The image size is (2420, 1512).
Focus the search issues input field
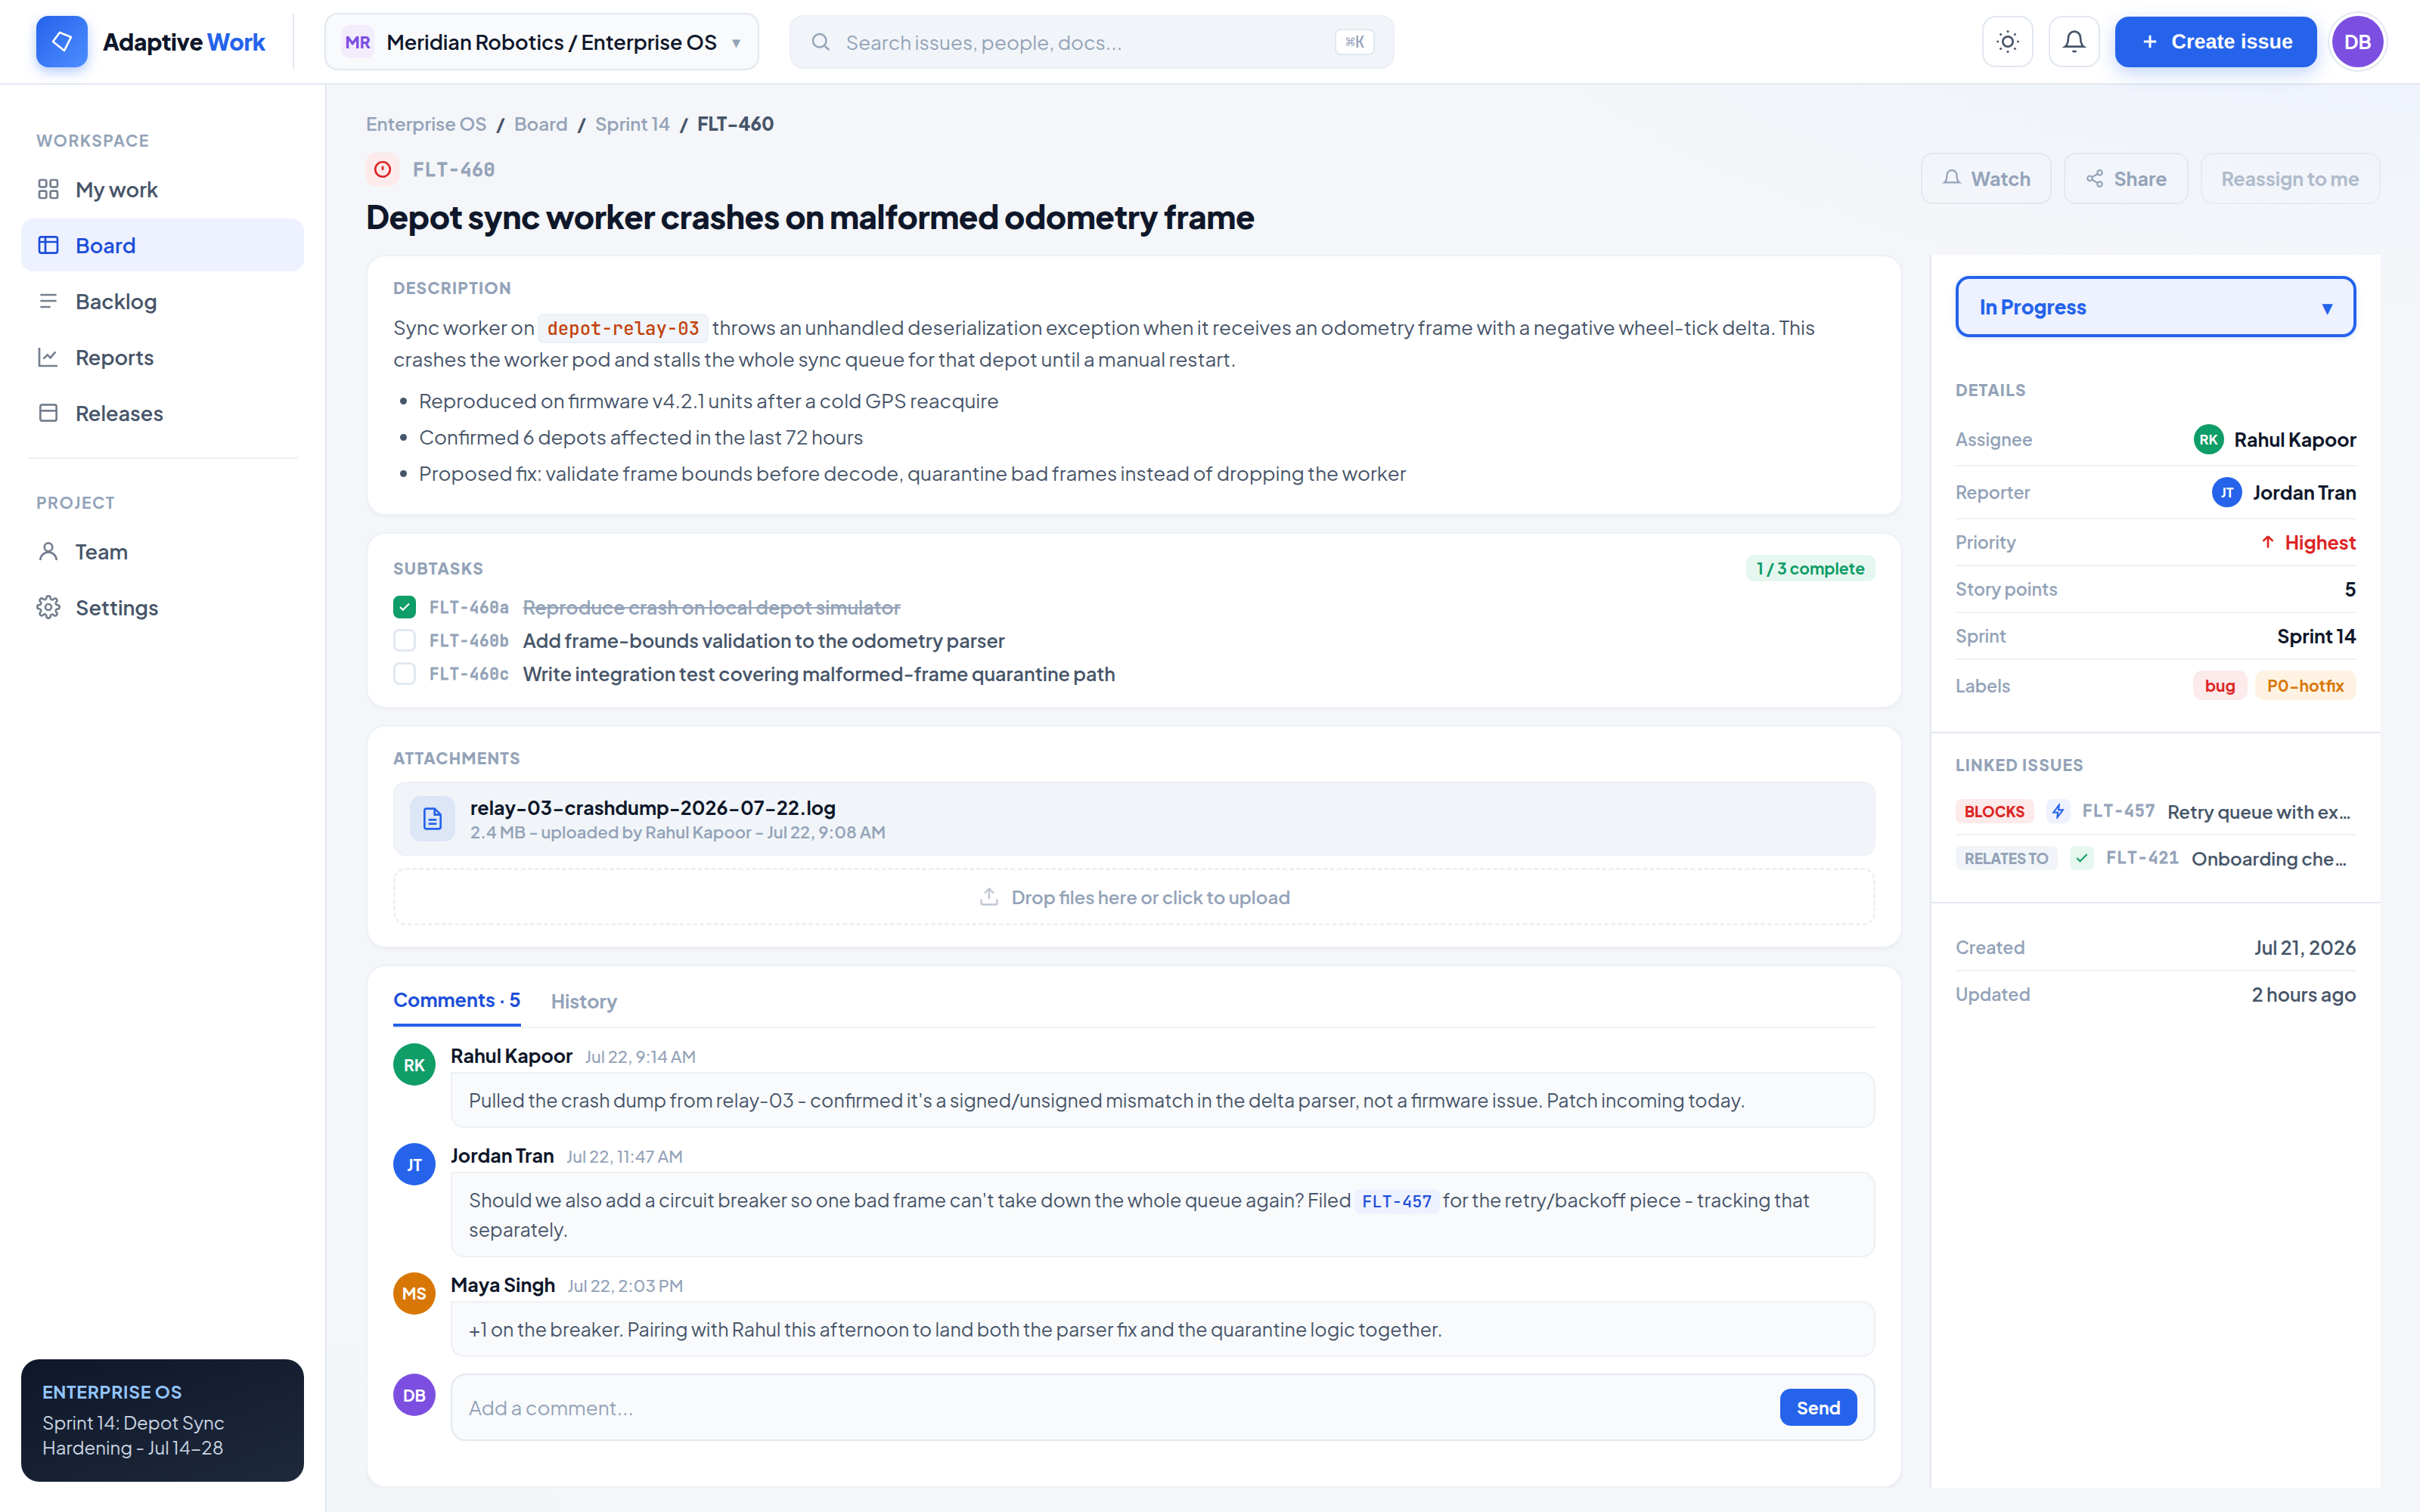(x=1091, y=42)
